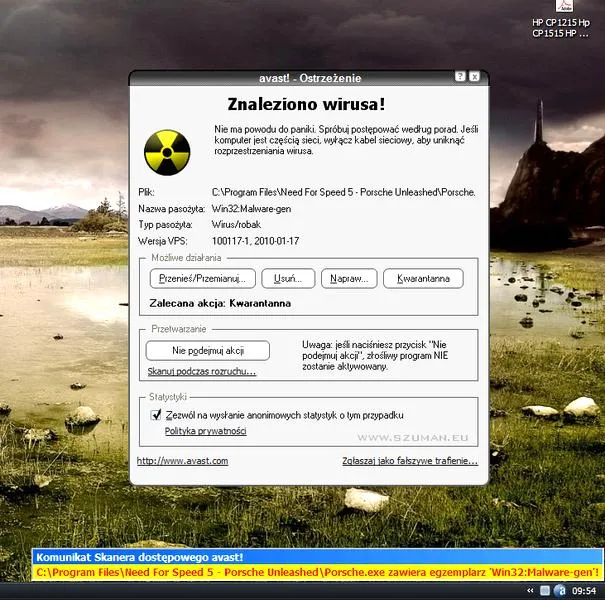Screen dimensions: 605x600
Task: Click the help question mark icon in title bar
Action: pyautogui.click(x=460, y=76)
